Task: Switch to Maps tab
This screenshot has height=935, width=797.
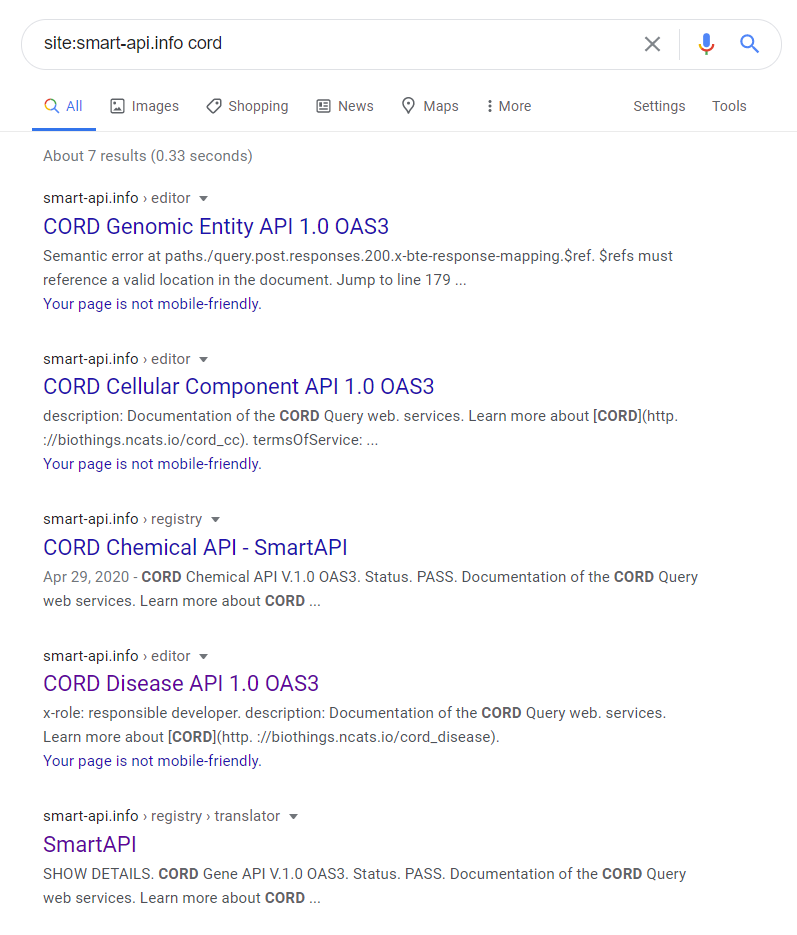Action: (x=430, y=106)
